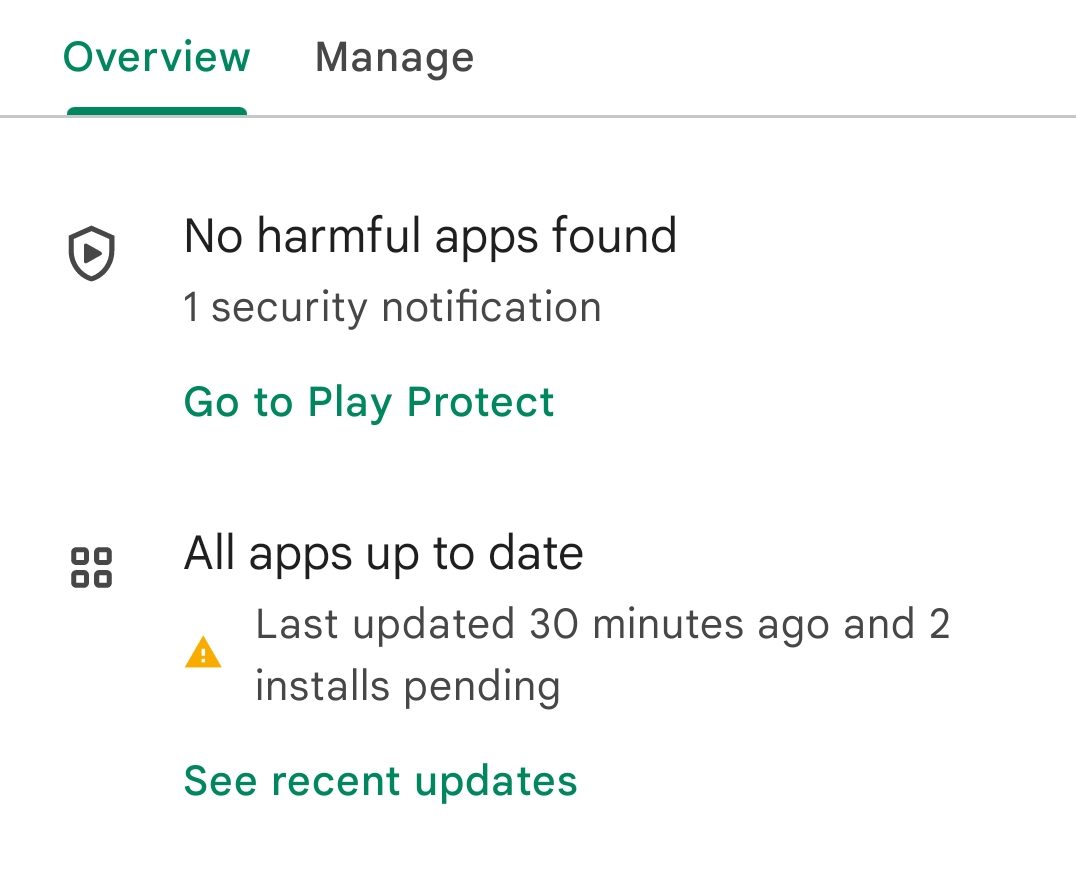The height and width of the screenshot is (871, 1076).
Task: Click the Play Protect shield icon
Action: [92, 254]
